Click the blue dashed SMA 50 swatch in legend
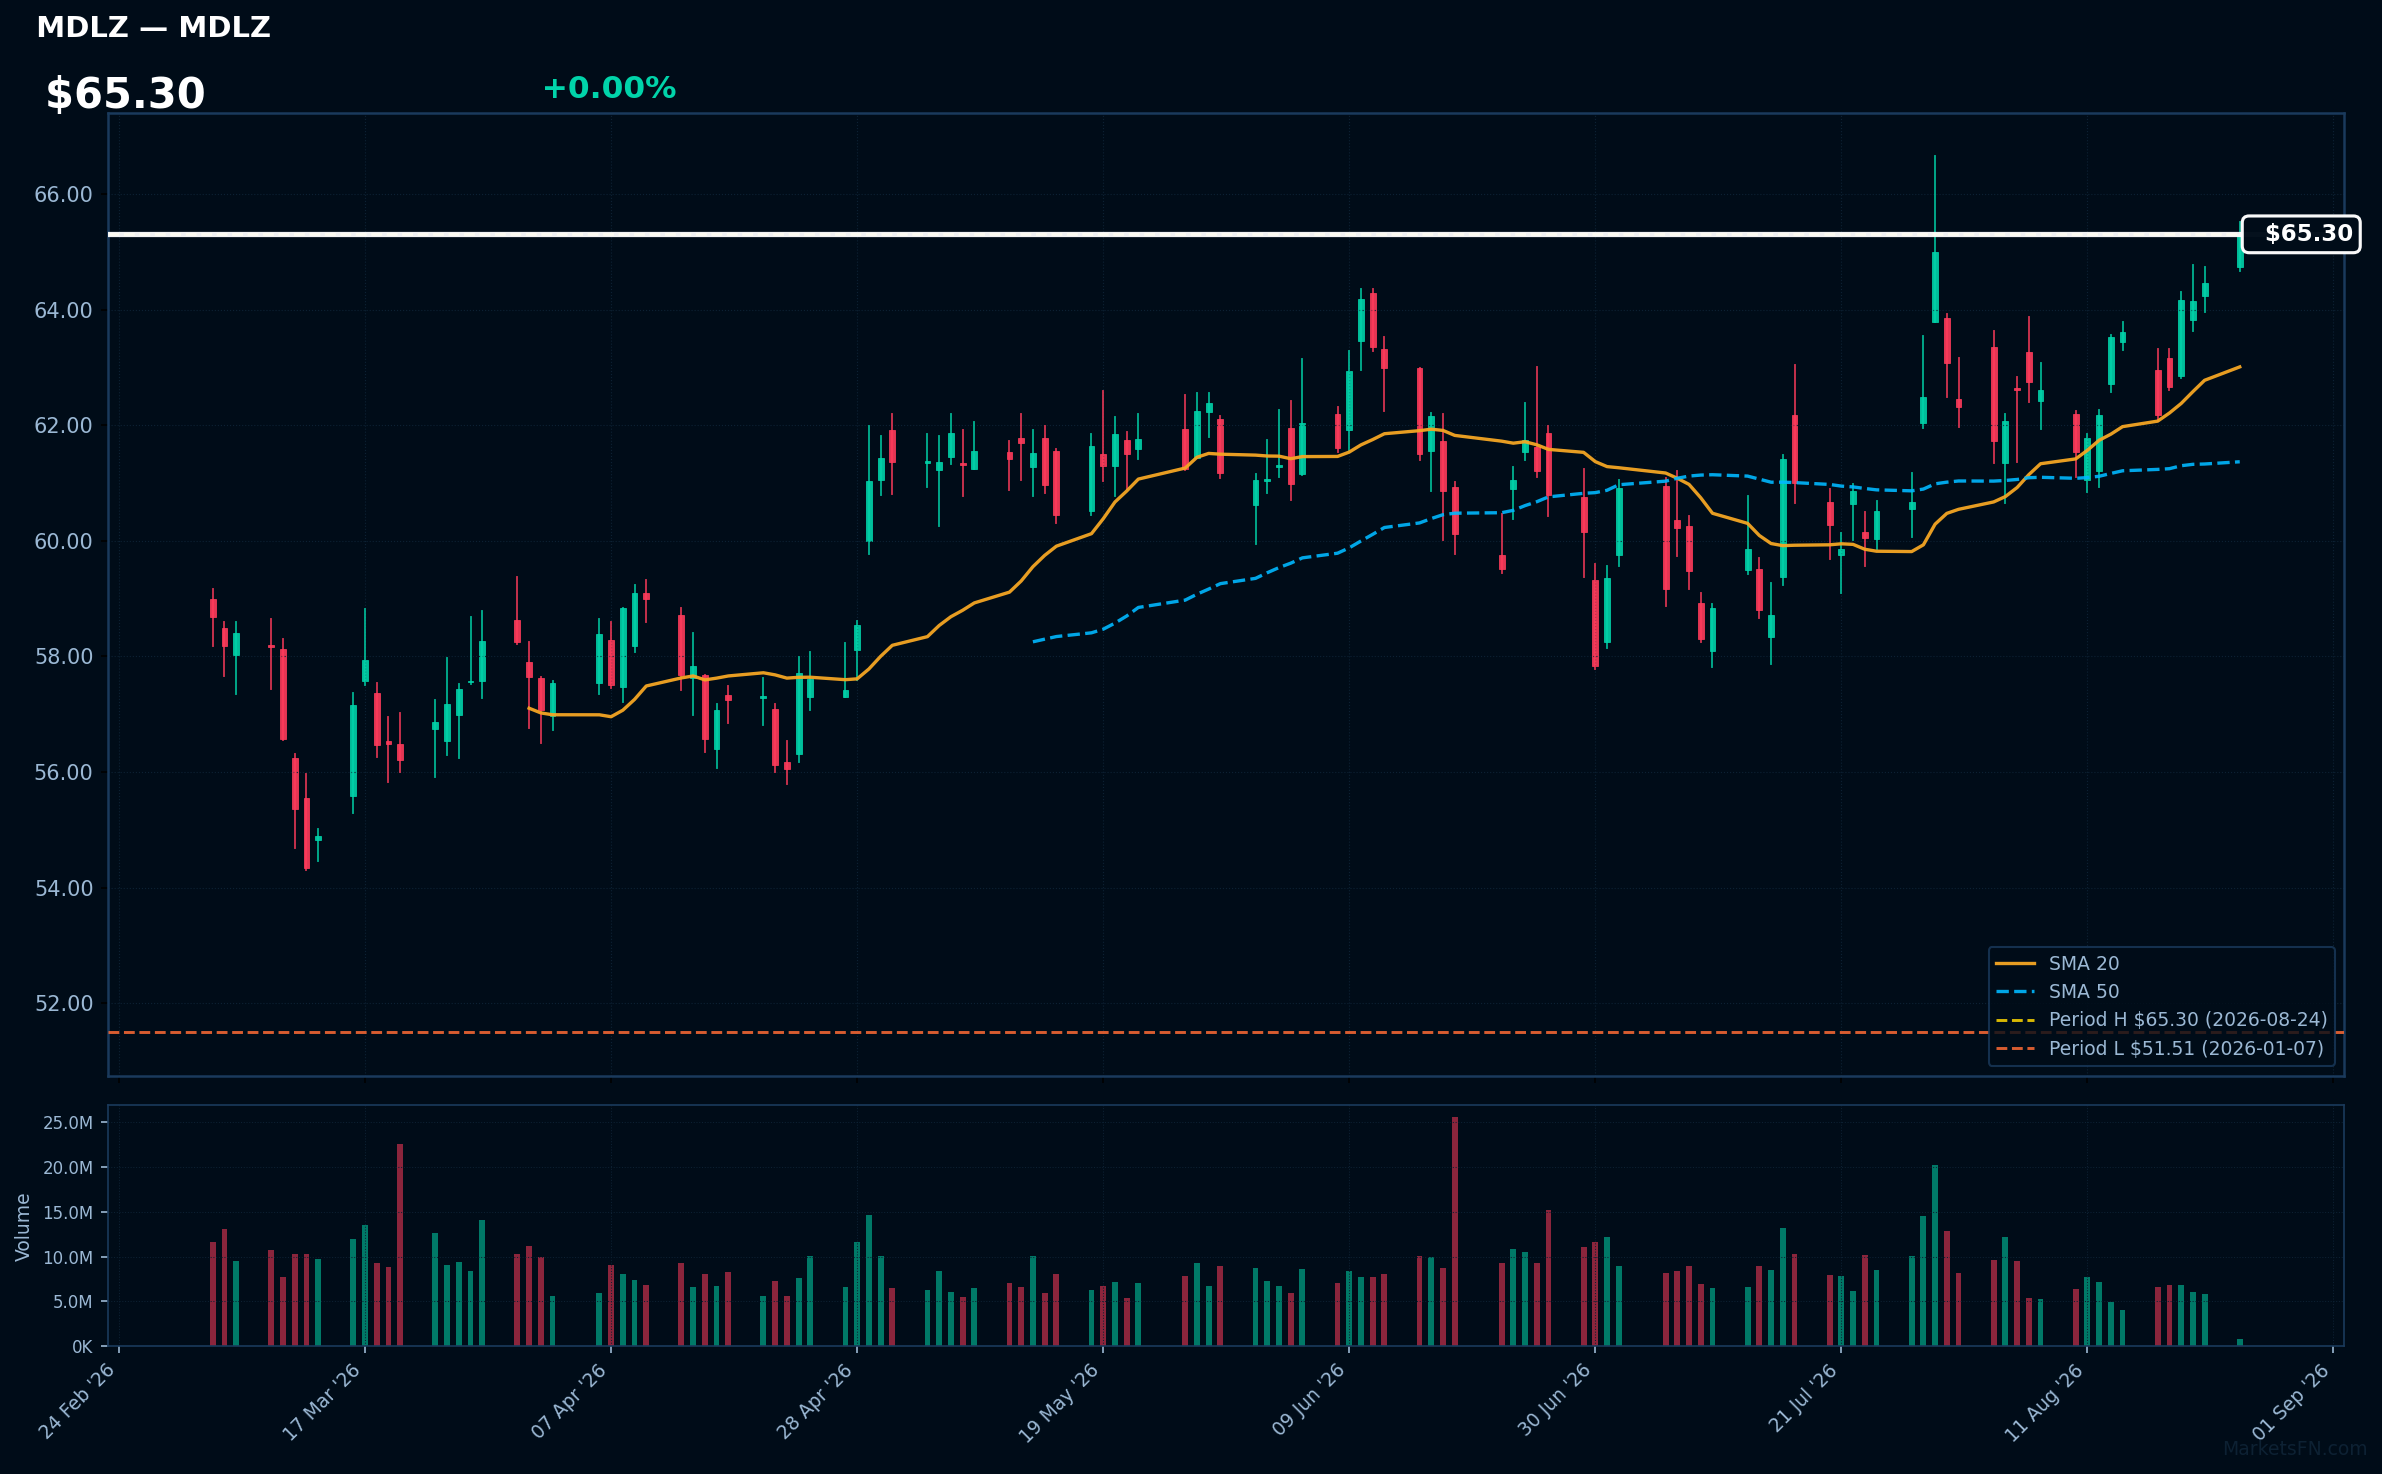The height and width of the screenshot is (1474, 2382). (2015, 992)
